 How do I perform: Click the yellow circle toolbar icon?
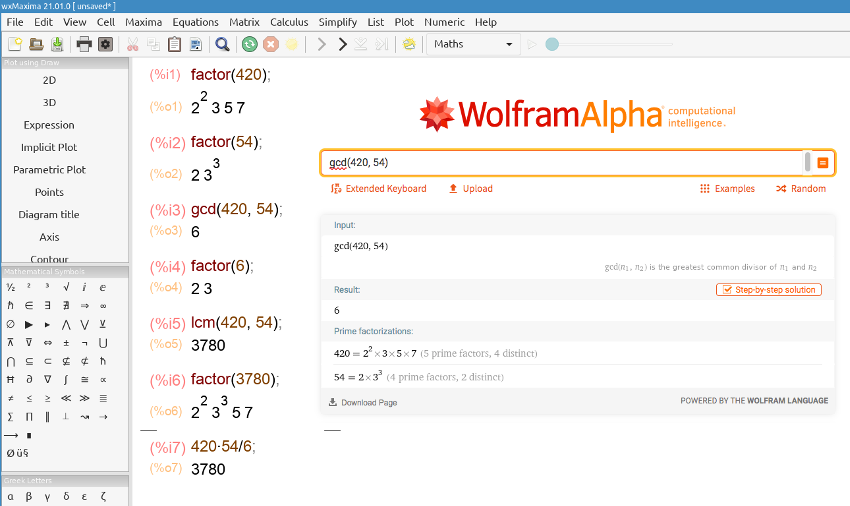[x=292, y=44]
